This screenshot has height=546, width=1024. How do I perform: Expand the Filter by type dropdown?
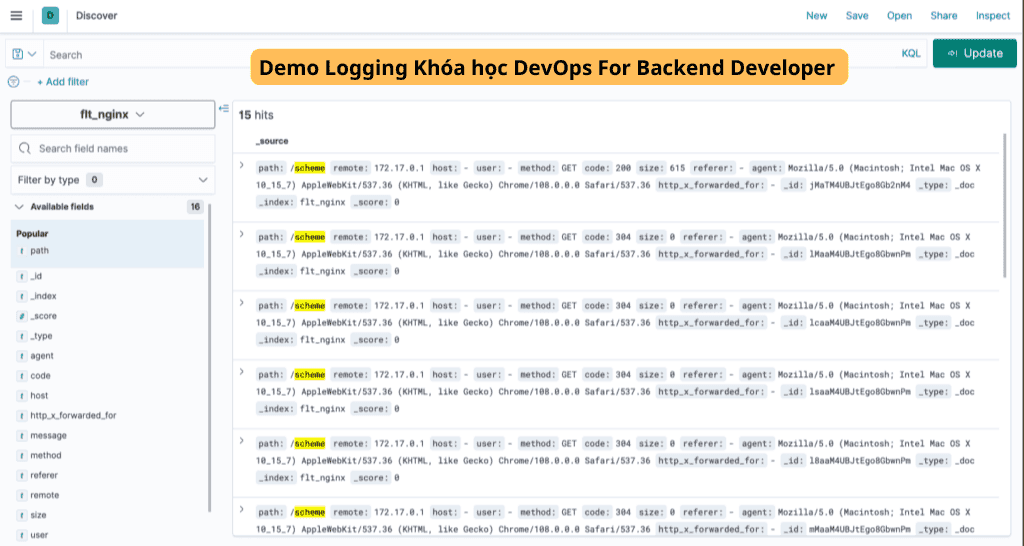[112, 180]
